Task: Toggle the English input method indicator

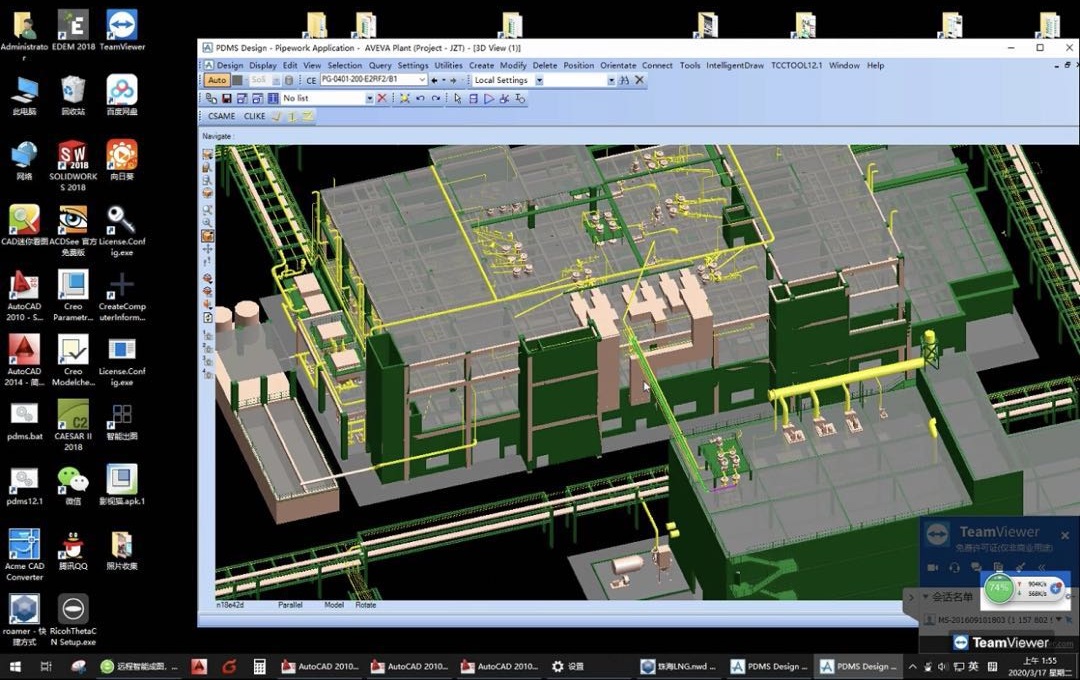Action: pos(973,666)
